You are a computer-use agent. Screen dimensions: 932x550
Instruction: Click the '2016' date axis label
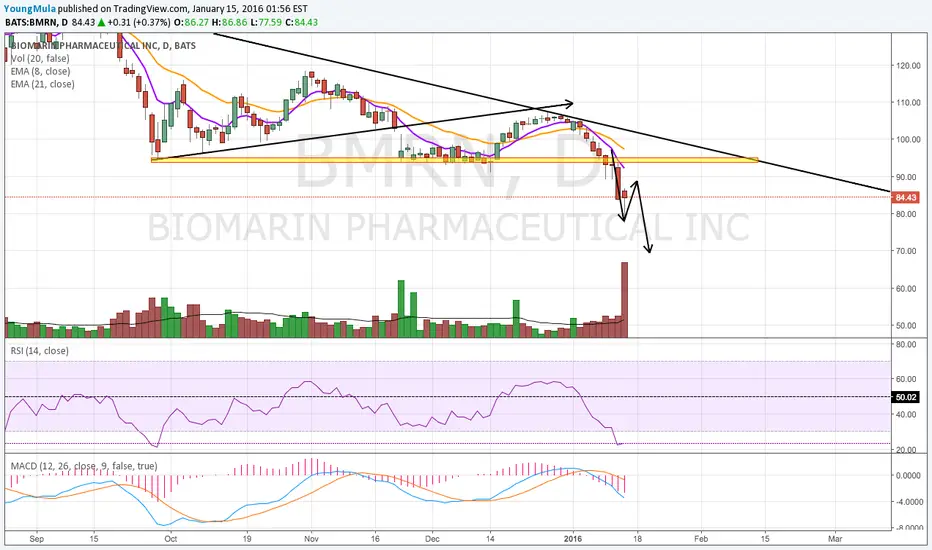574,539
